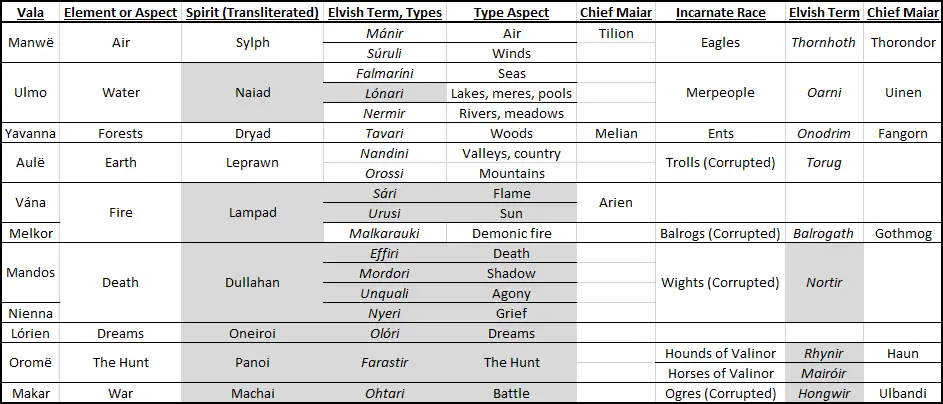Click the Demonic fire cell
This screenshot has height=404, width=943.
[x=512, y=233]
